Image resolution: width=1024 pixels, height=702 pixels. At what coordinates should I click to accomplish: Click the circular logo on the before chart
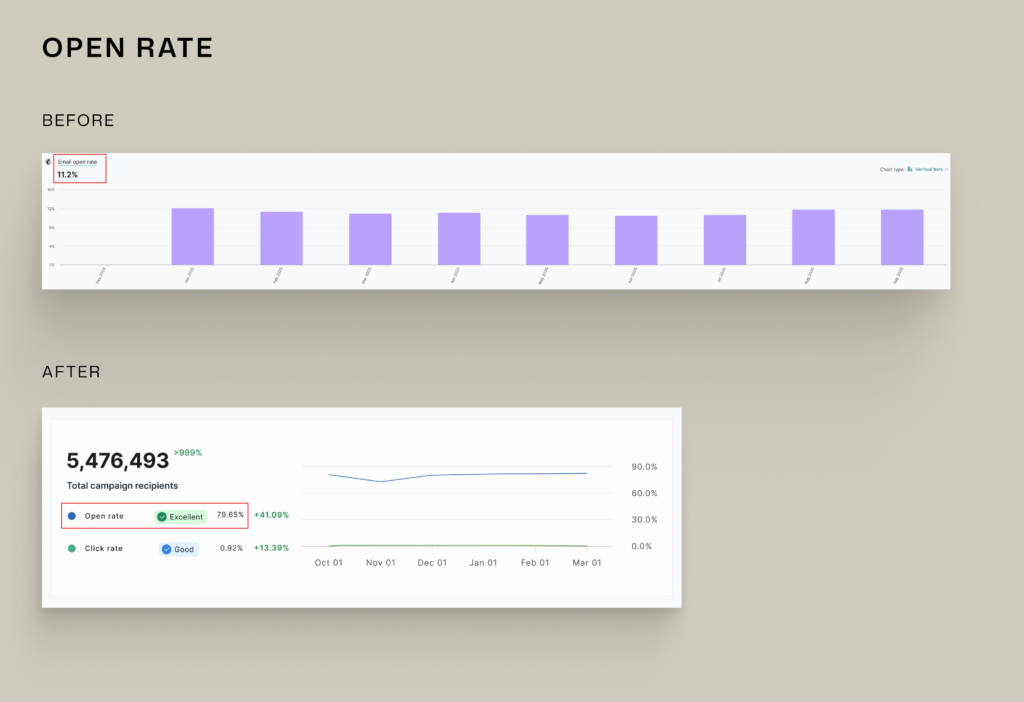point(48,162)
